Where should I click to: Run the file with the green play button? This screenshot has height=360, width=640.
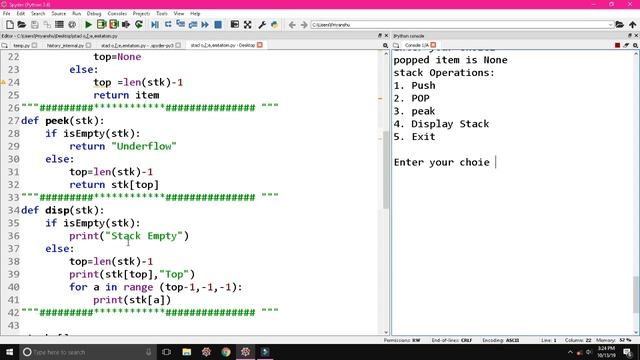pyautogui.click(x=88, y=24)
